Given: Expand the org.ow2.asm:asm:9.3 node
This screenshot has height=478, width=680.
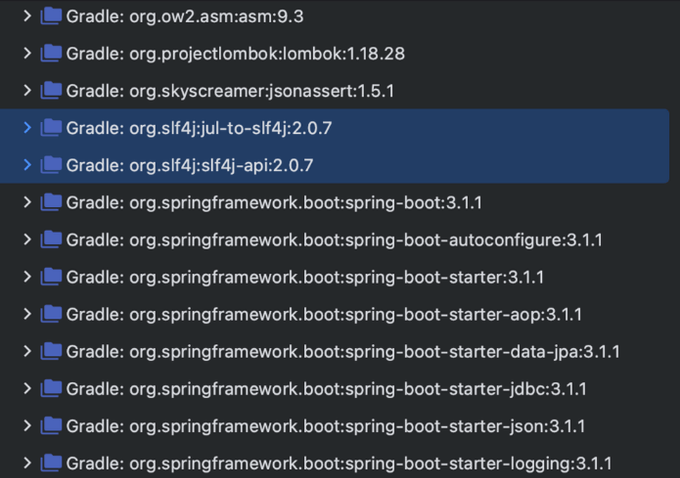Looking at the screenshot, I should point(27,17).
